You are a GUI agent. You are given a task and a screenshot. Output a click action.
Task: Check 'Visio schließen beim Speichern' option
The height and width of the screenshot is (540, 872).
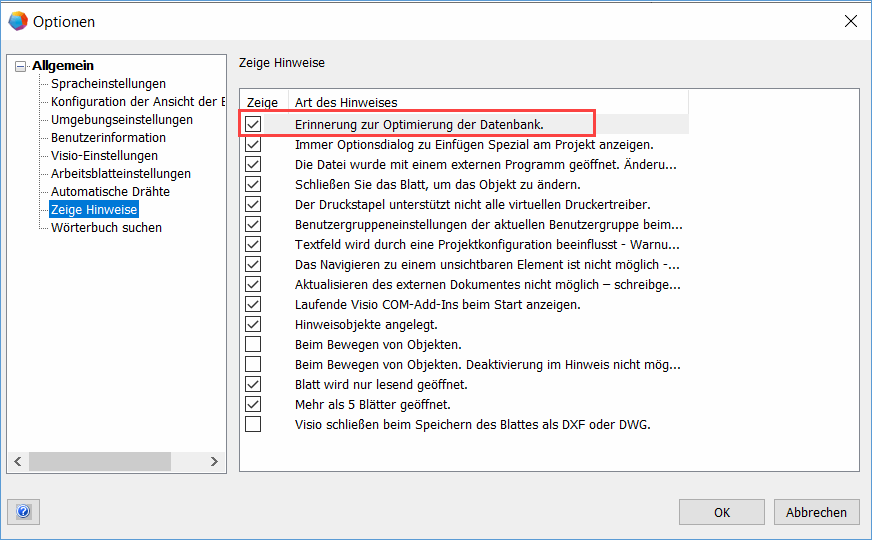[254, 424]
